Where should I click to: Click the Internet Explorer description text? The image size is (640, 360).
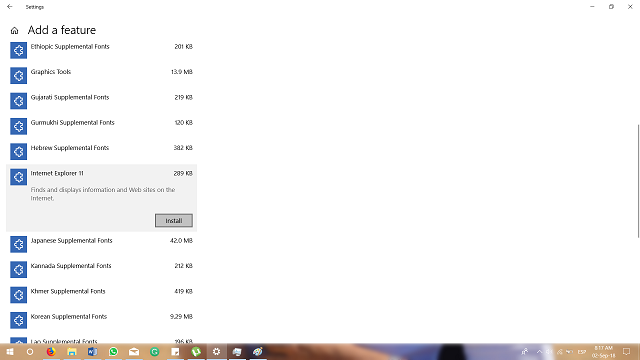pyautogui.click(x=103, y=194)
